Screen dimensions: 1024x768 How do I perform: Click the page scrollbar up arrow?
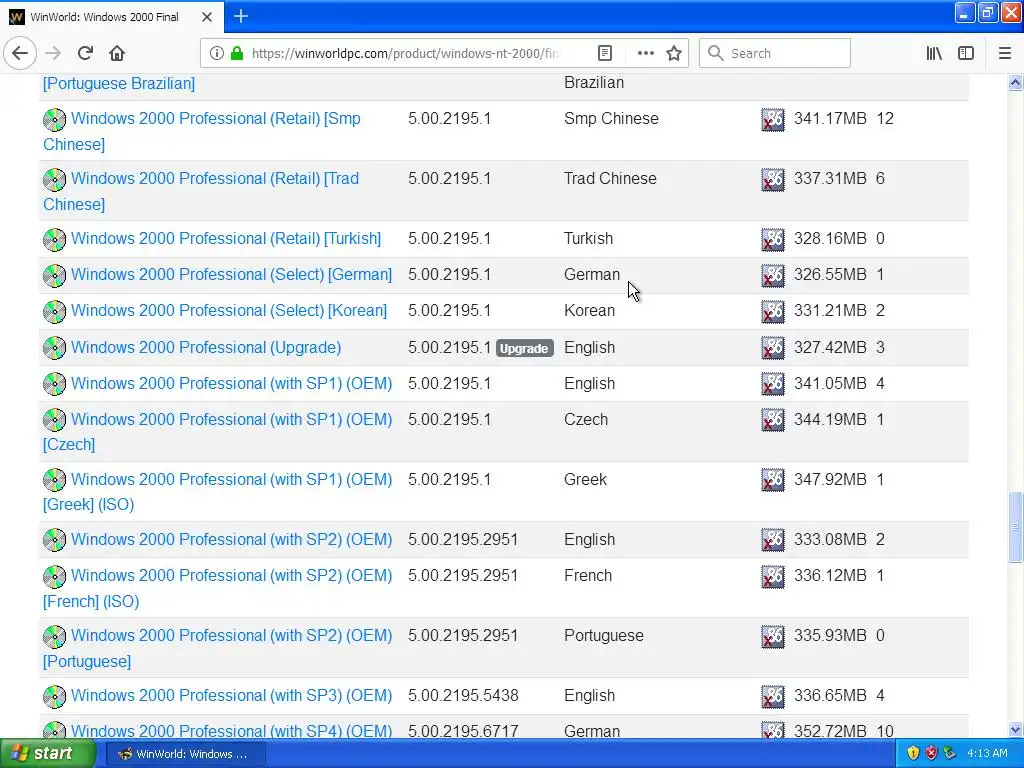click(1015, 82)
